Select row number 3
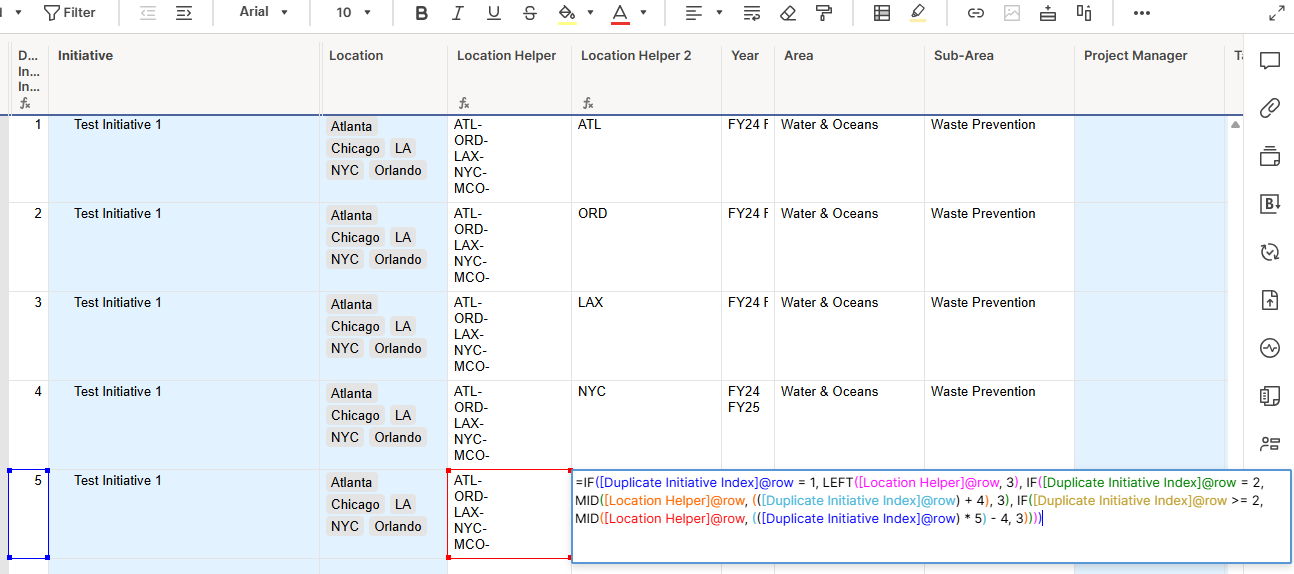The image size is (1294, 574). (29, 336)
